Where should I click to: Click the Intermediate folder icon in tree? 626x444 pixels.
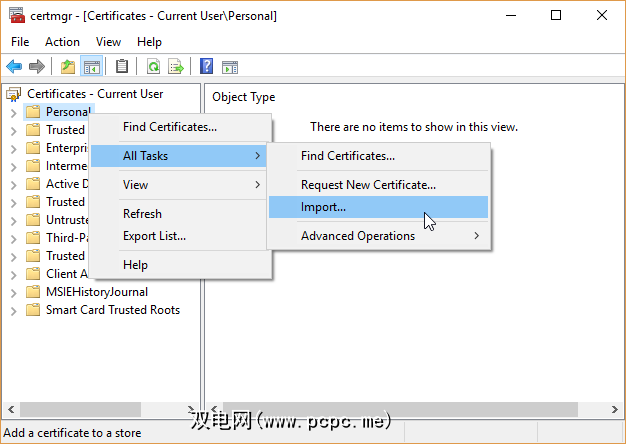click(x=33, y=166)
